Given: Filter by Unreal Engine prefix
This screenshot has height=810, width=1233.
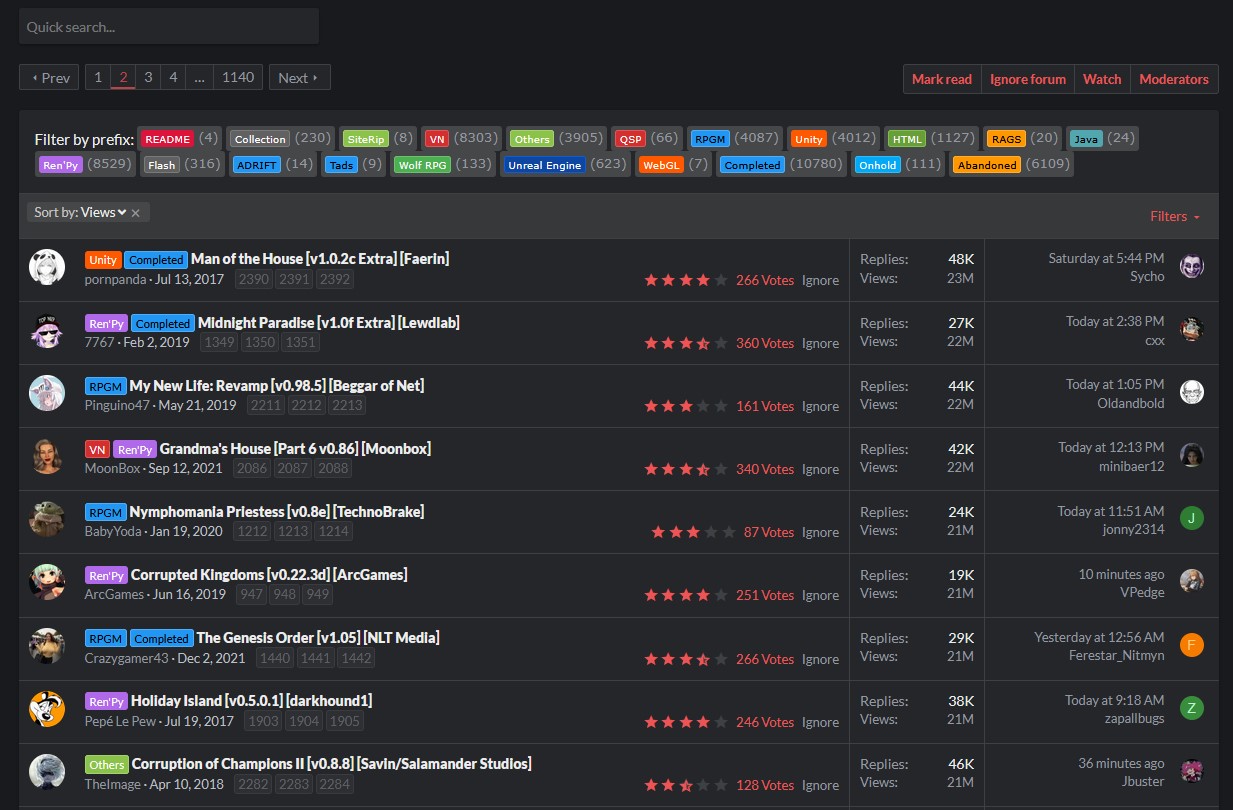Looking at the screenshot, I should click(x=544, y=165).
